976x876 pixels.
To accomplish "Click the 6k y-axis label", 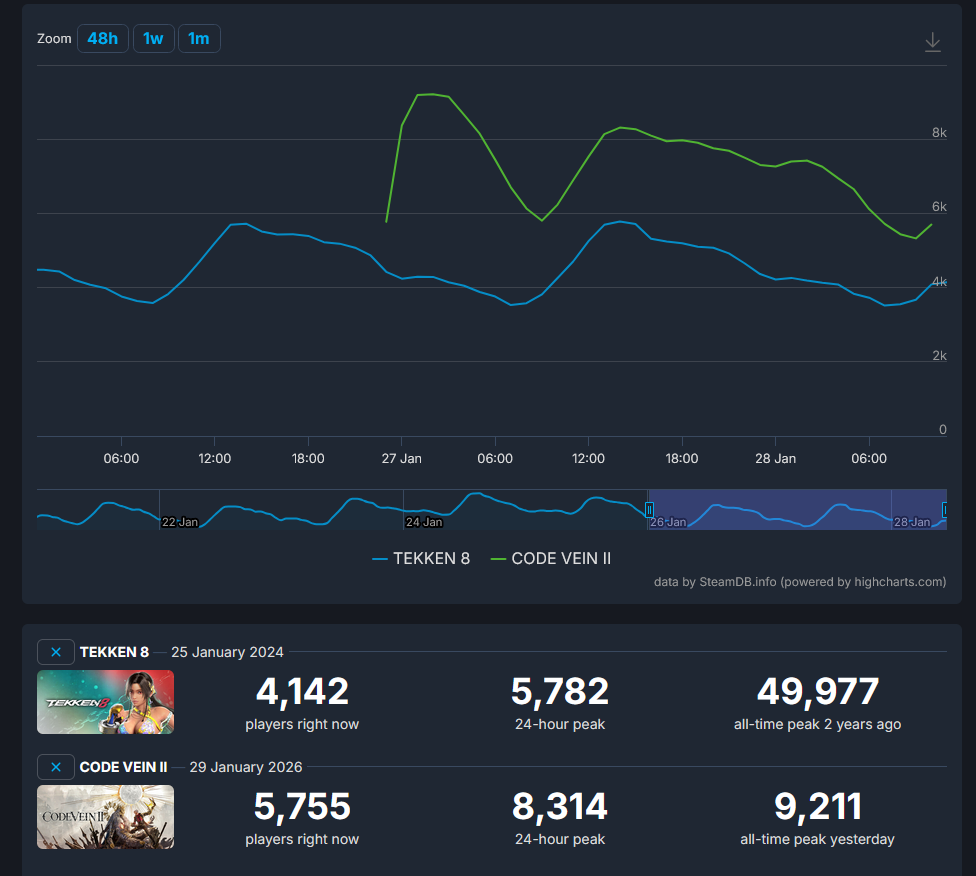I will [x=939, y=207].
